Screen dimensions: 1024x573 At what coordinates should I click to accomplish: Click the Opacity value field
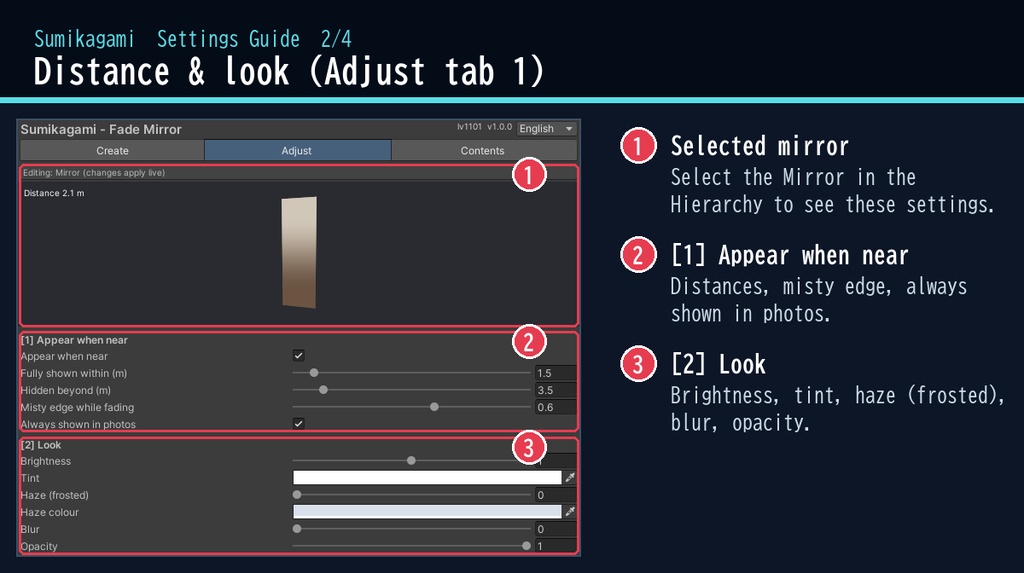(555, 546)
